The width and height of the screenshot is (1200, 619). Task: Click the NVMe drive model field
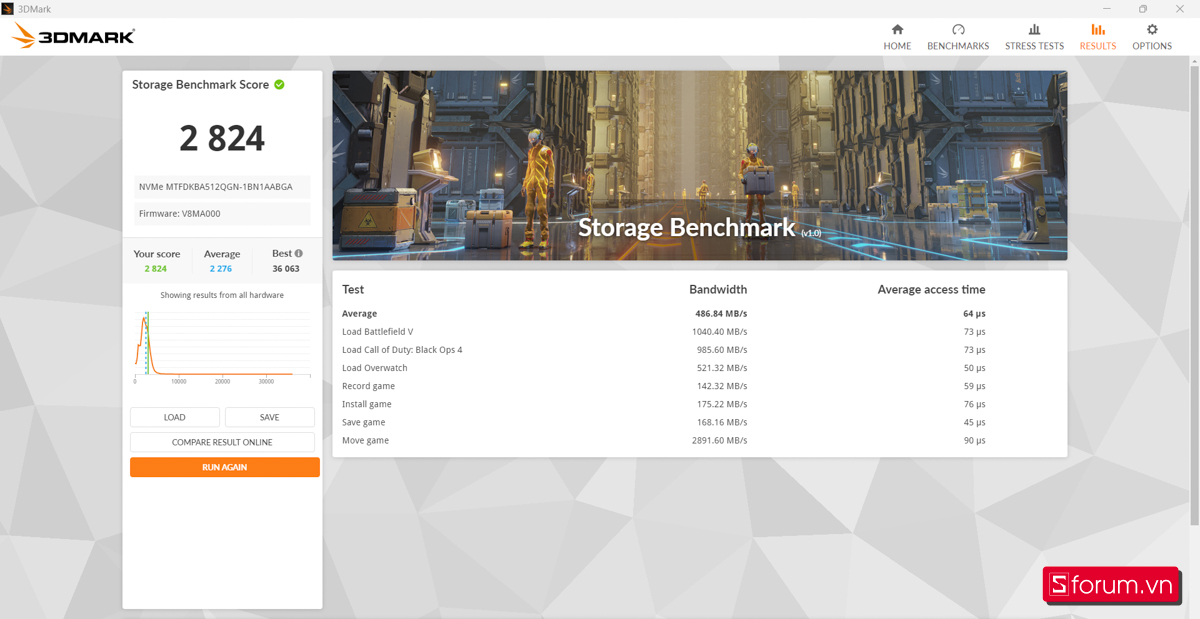[222, 187]
